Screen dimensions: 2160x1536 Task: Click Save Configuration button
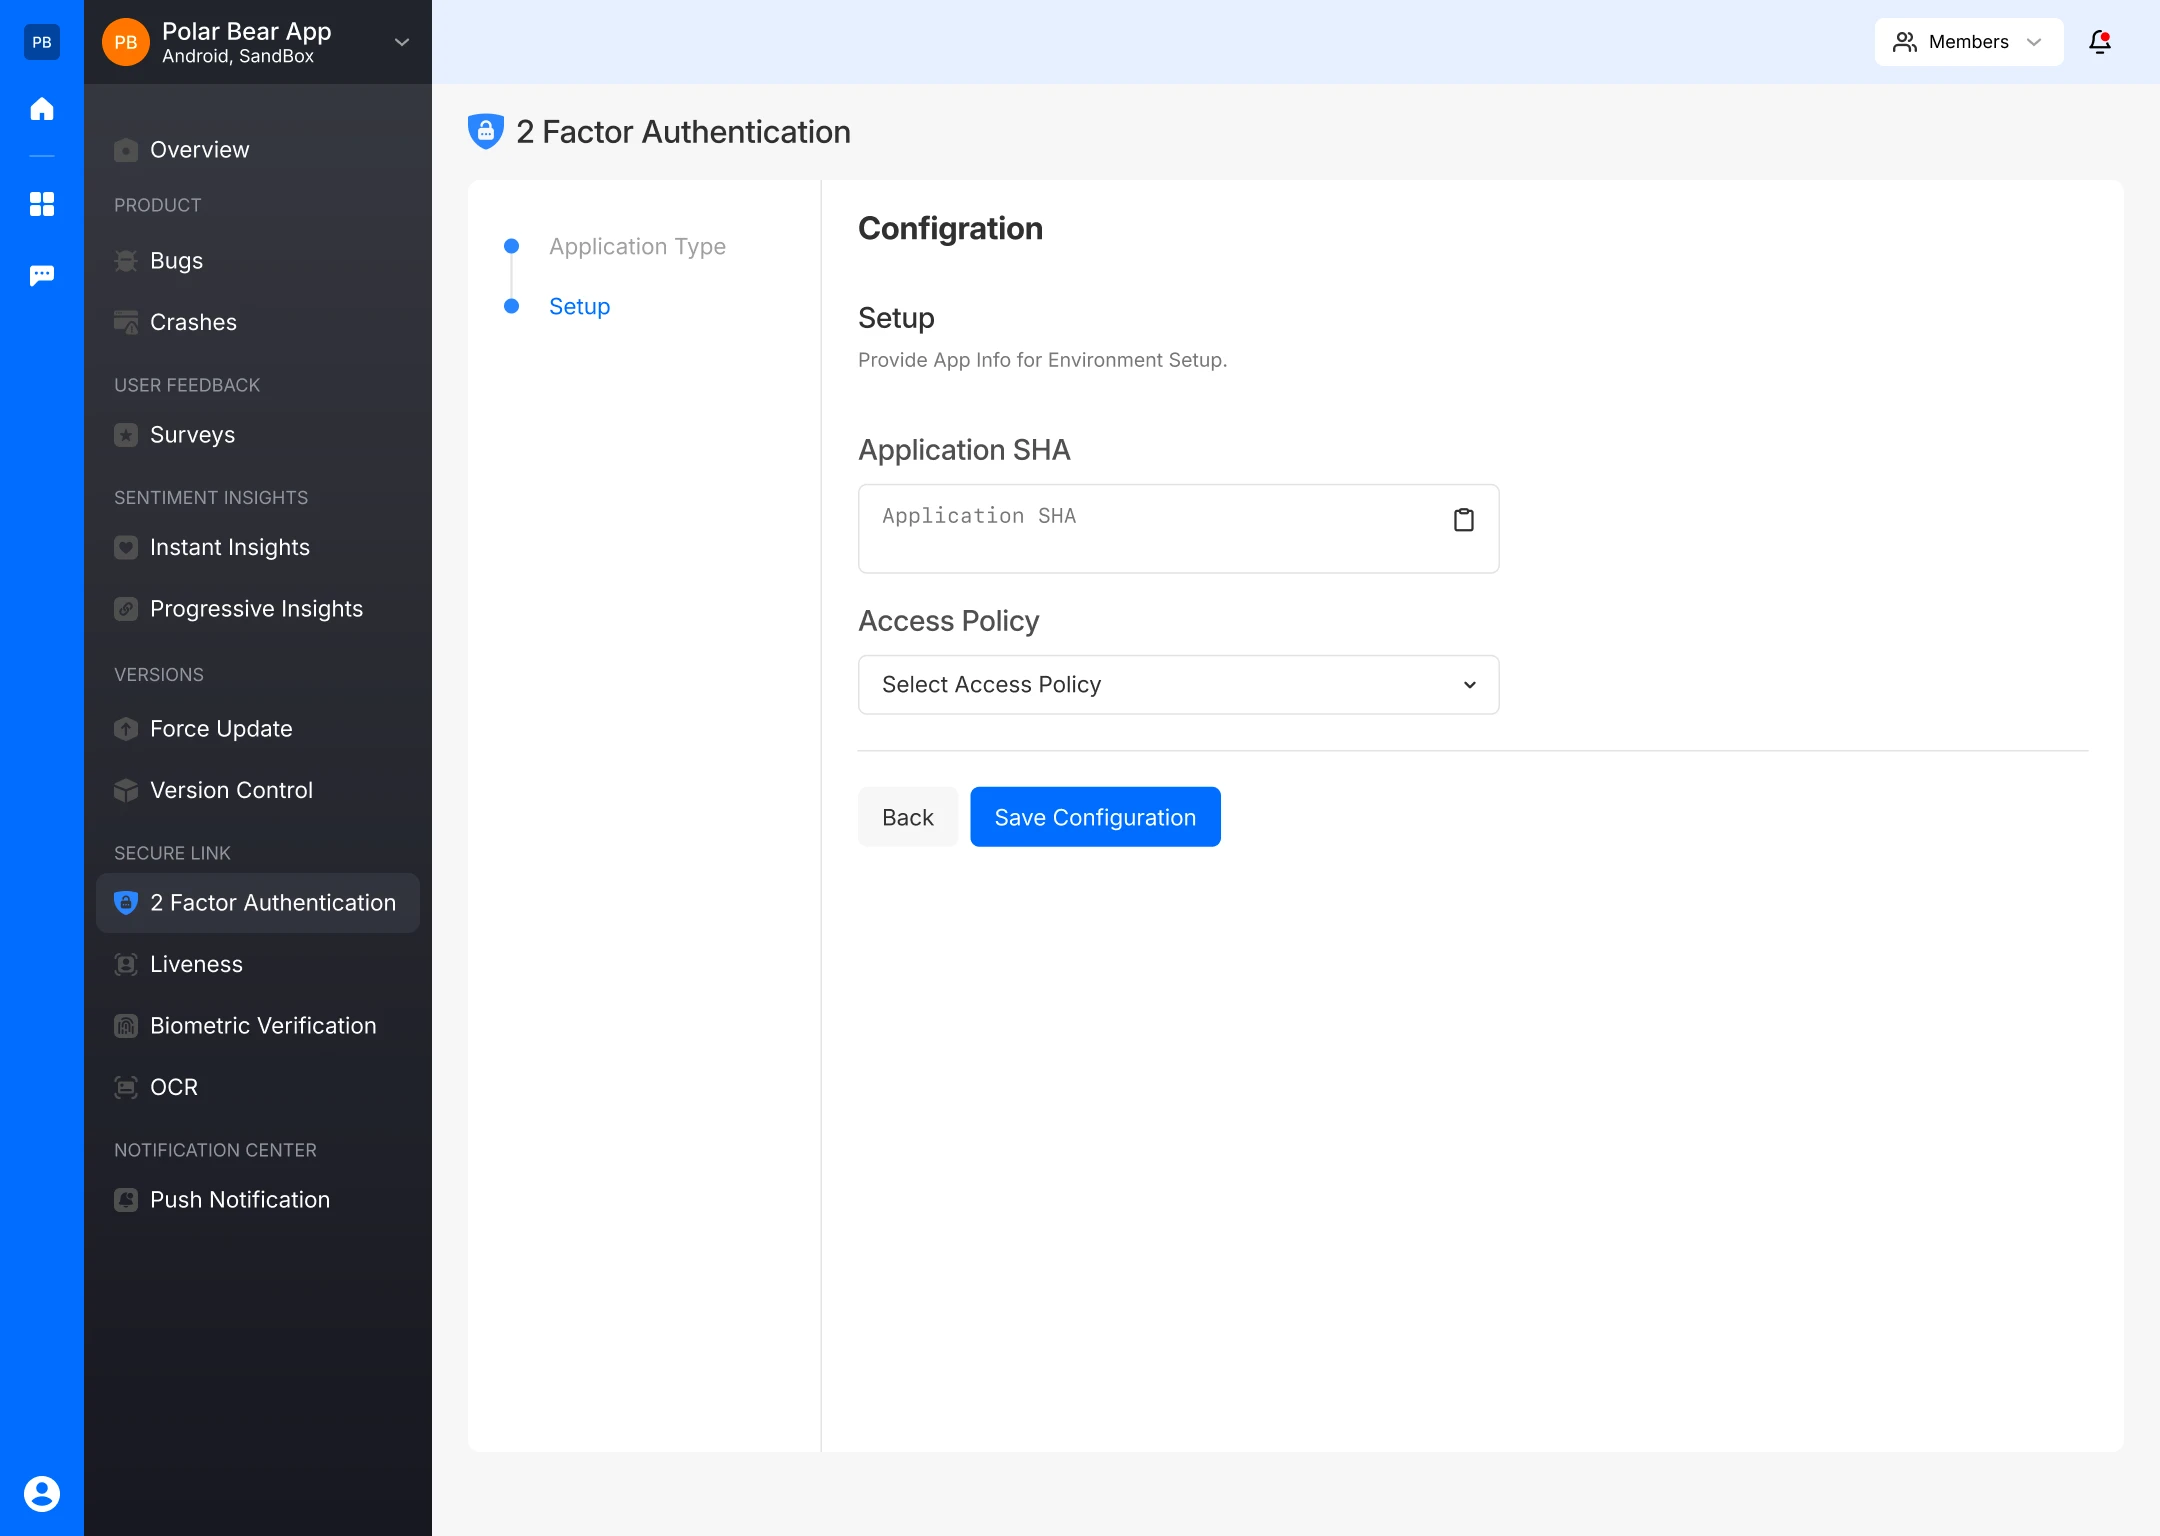1095,817
